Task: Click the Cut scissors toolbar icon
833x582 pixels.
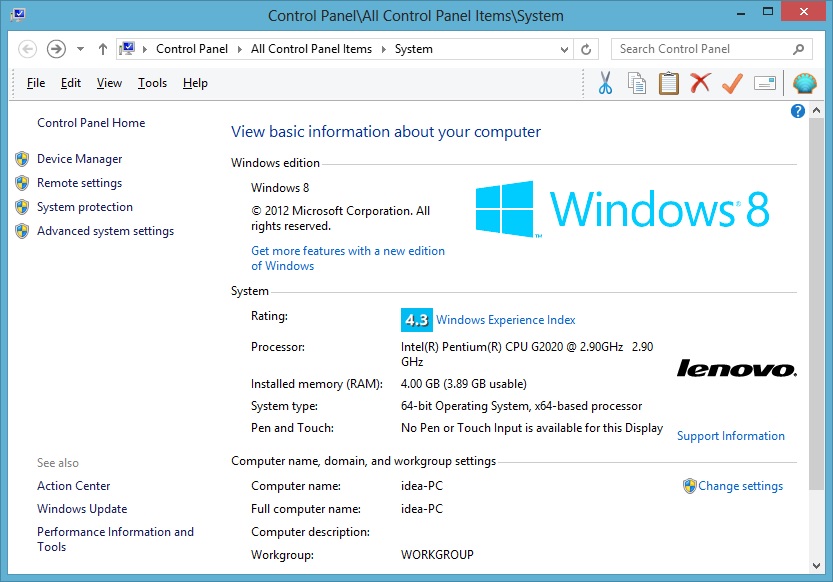Action: click(605, 83)
